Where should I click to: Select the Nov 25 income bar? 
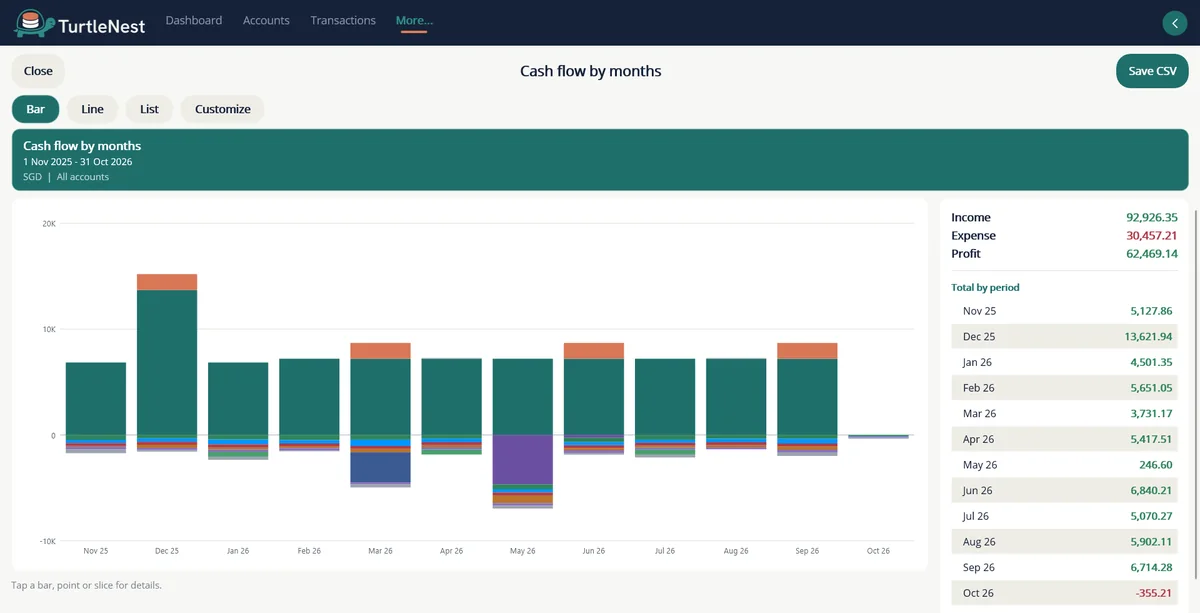tap(96, 399)
